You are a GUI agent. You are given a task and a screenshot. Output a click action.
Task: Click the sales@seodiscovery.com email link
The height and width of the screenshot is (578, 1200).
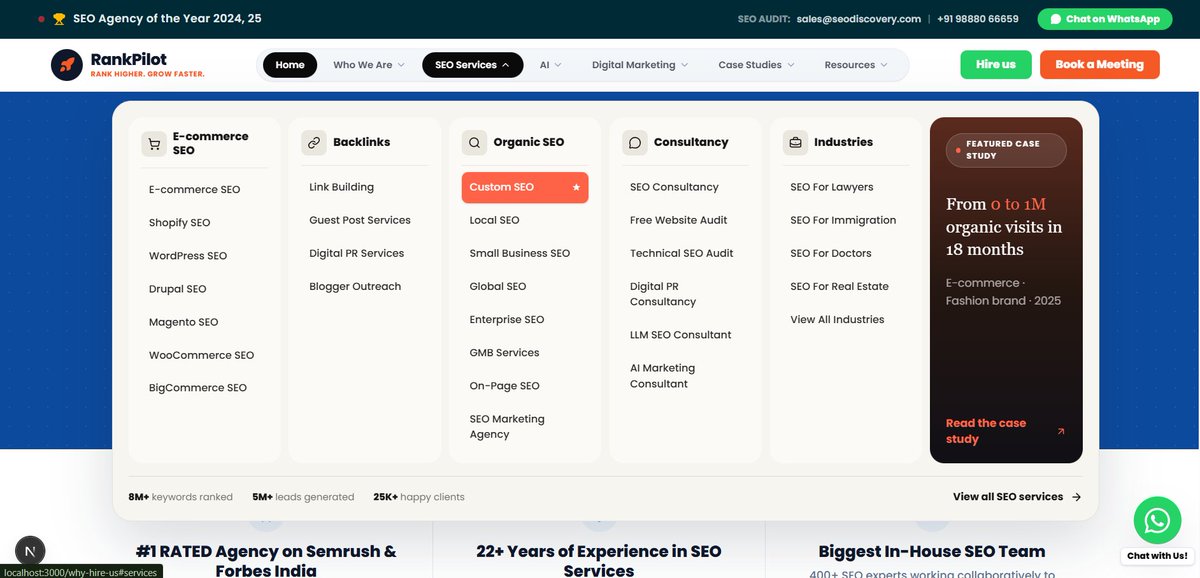(x=859, y=19)
